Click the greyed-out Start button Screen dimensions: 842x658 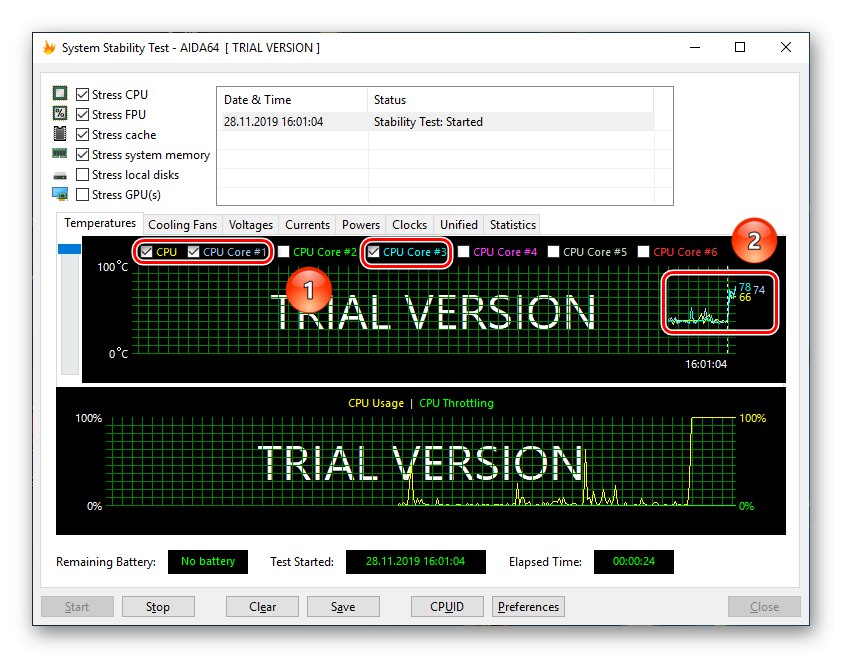77,606
